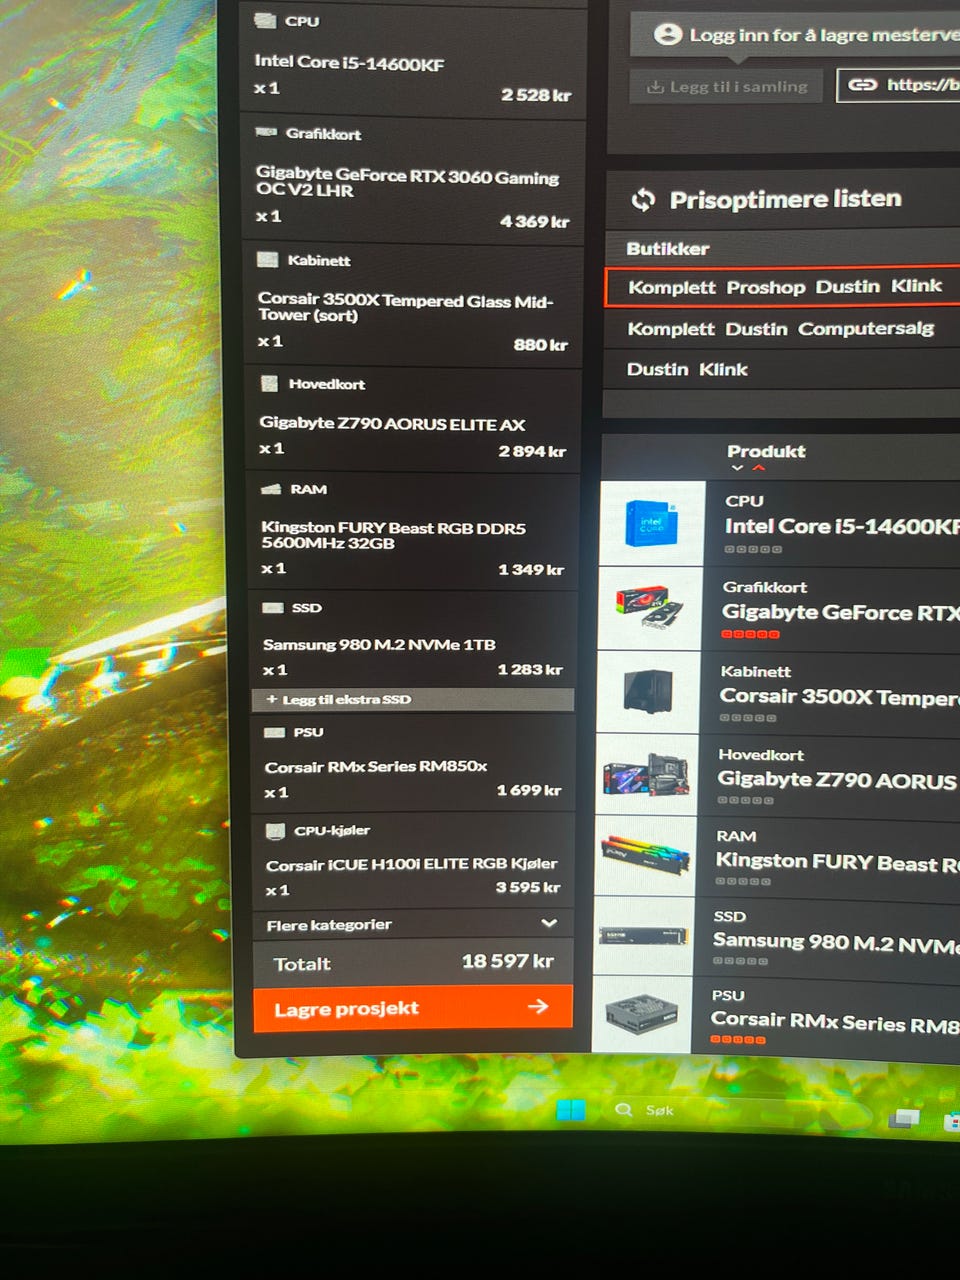Viewport: 960px width, 1280px height.
Task: Click the CPU-kjøler category icon
Action: pyautogui.click(x=275, y=830)
